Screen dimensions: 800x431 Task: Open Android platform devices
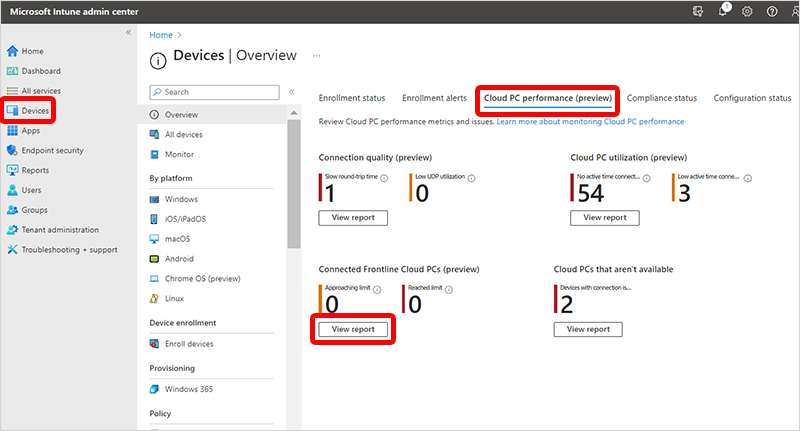click(x=171, y=259)
